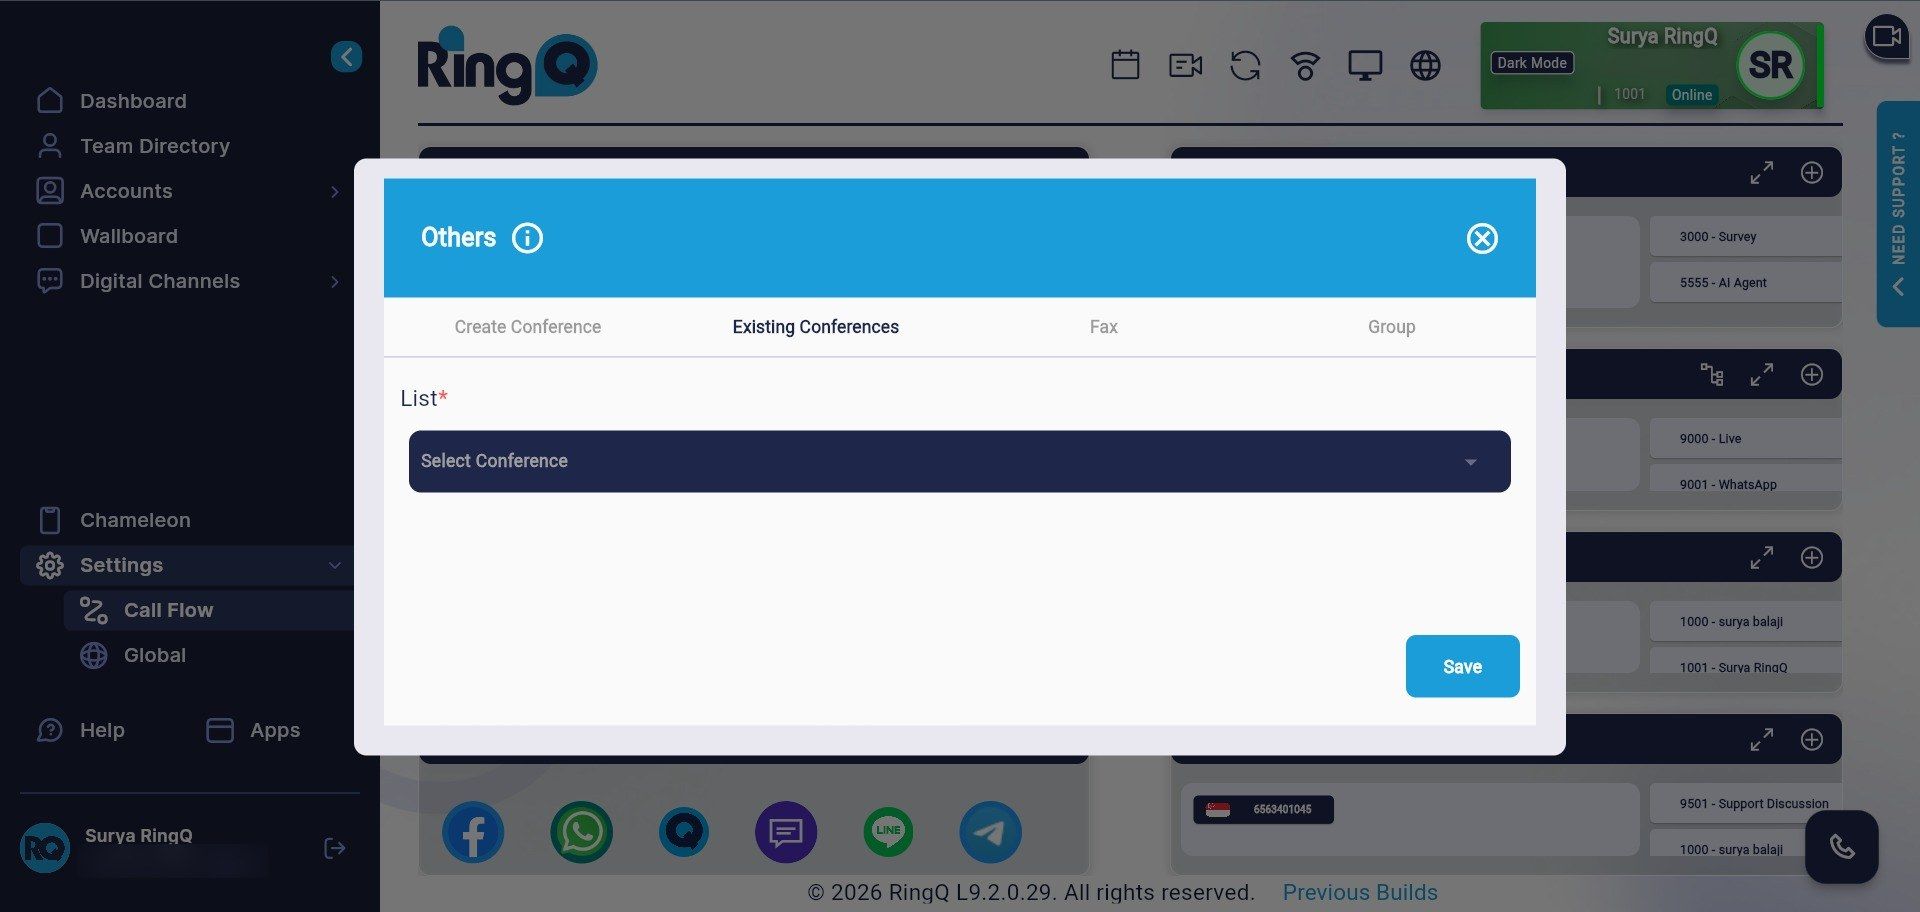Open the Previous Builds link
Image resolution: width=1920 pixels, height=912 pixels.
1360,892
